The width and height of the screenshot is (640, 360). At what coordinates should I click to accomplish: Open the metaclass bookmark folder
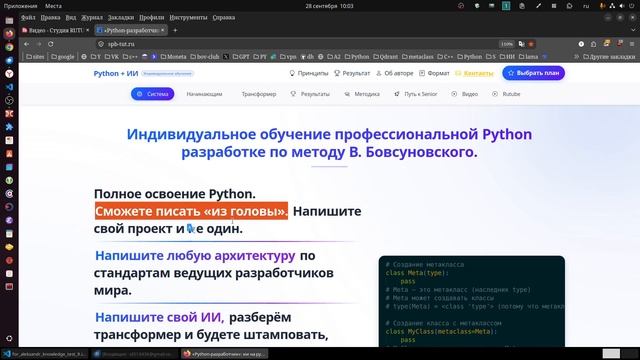pos(418,57)
